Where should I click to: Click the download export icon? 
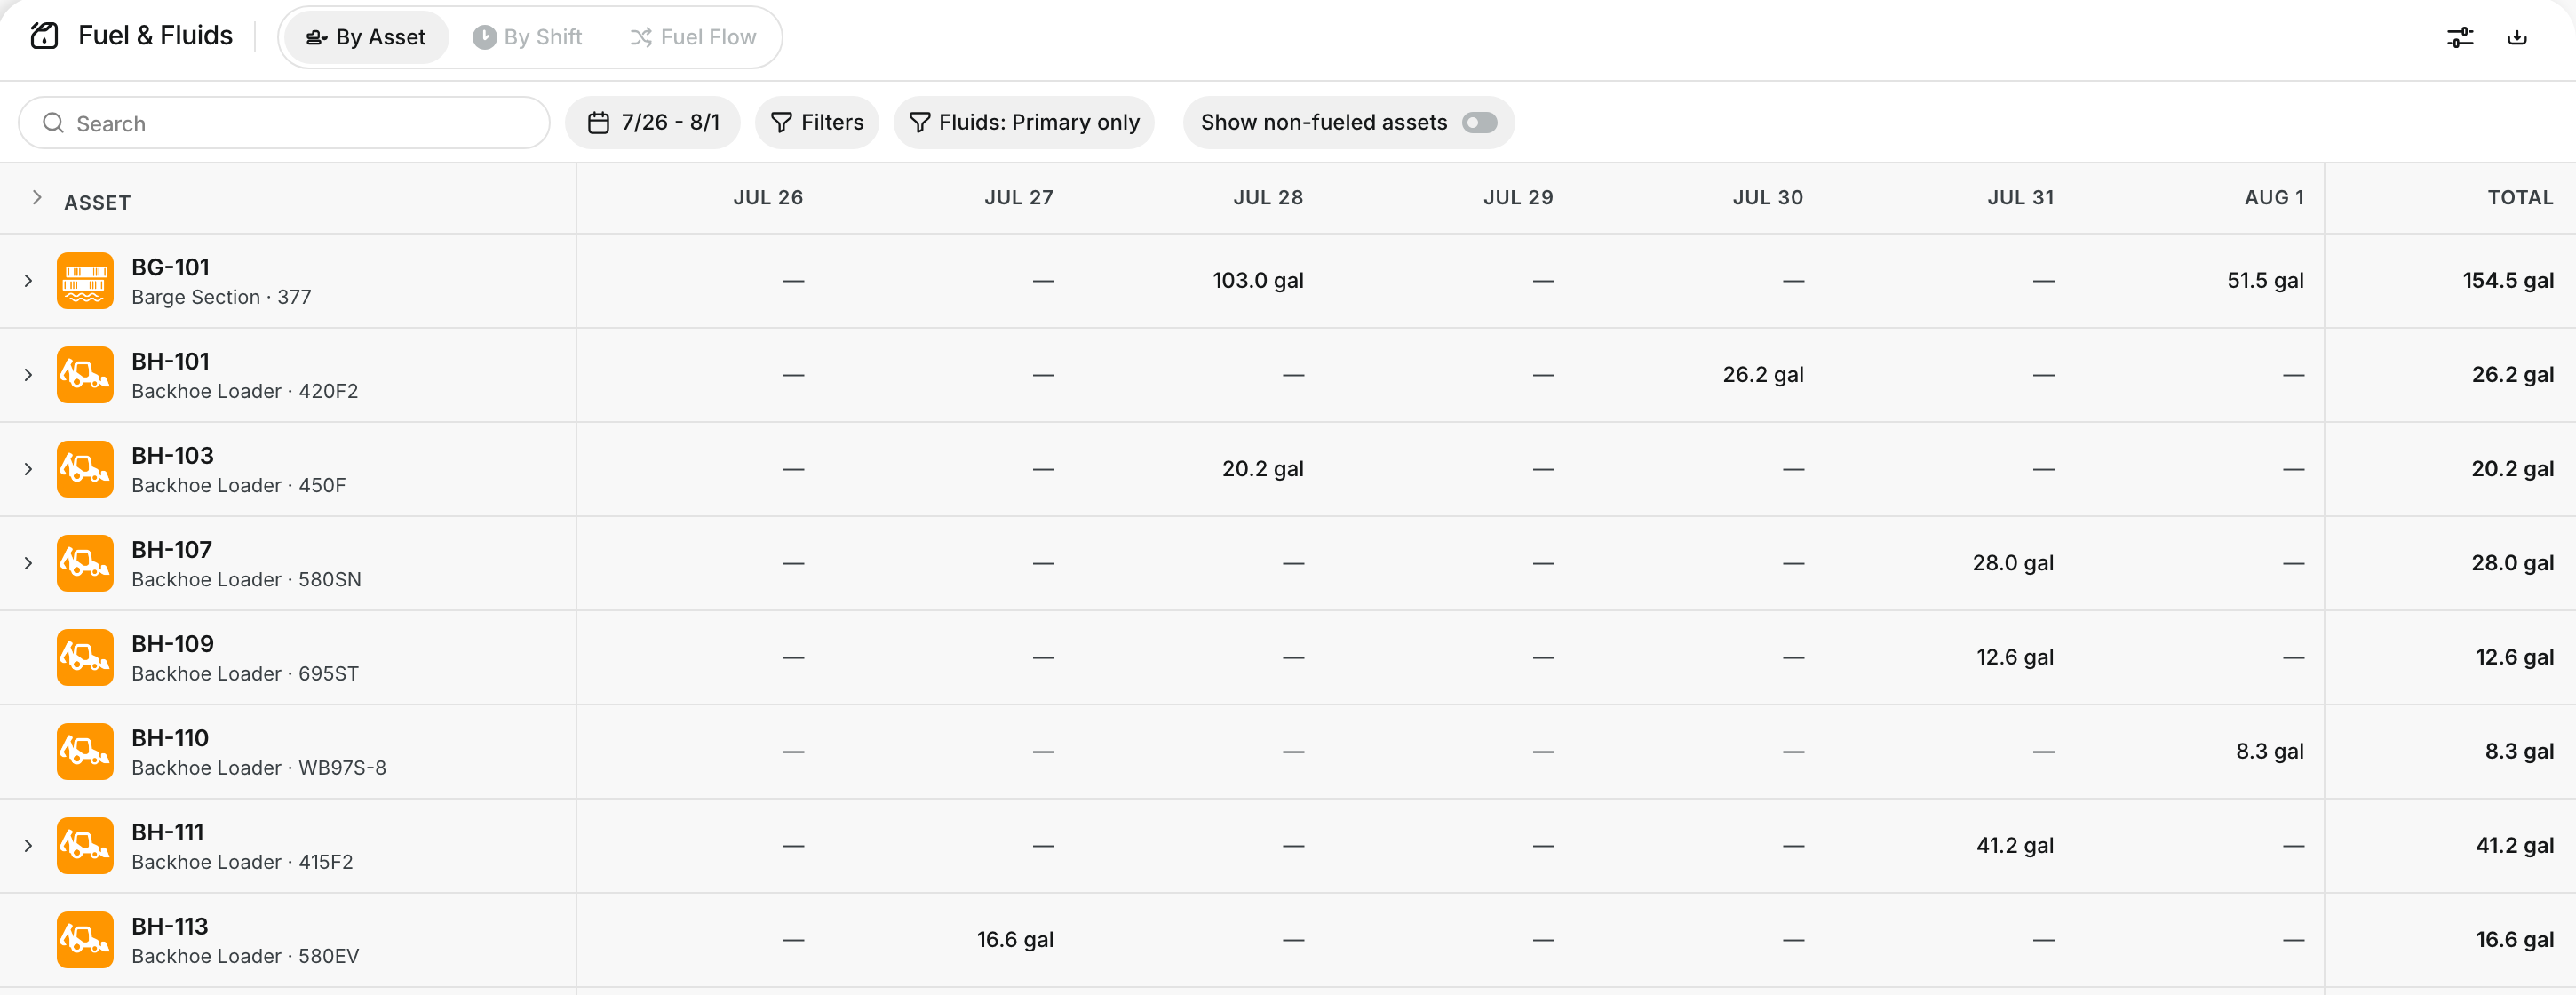click(2517, 37)
